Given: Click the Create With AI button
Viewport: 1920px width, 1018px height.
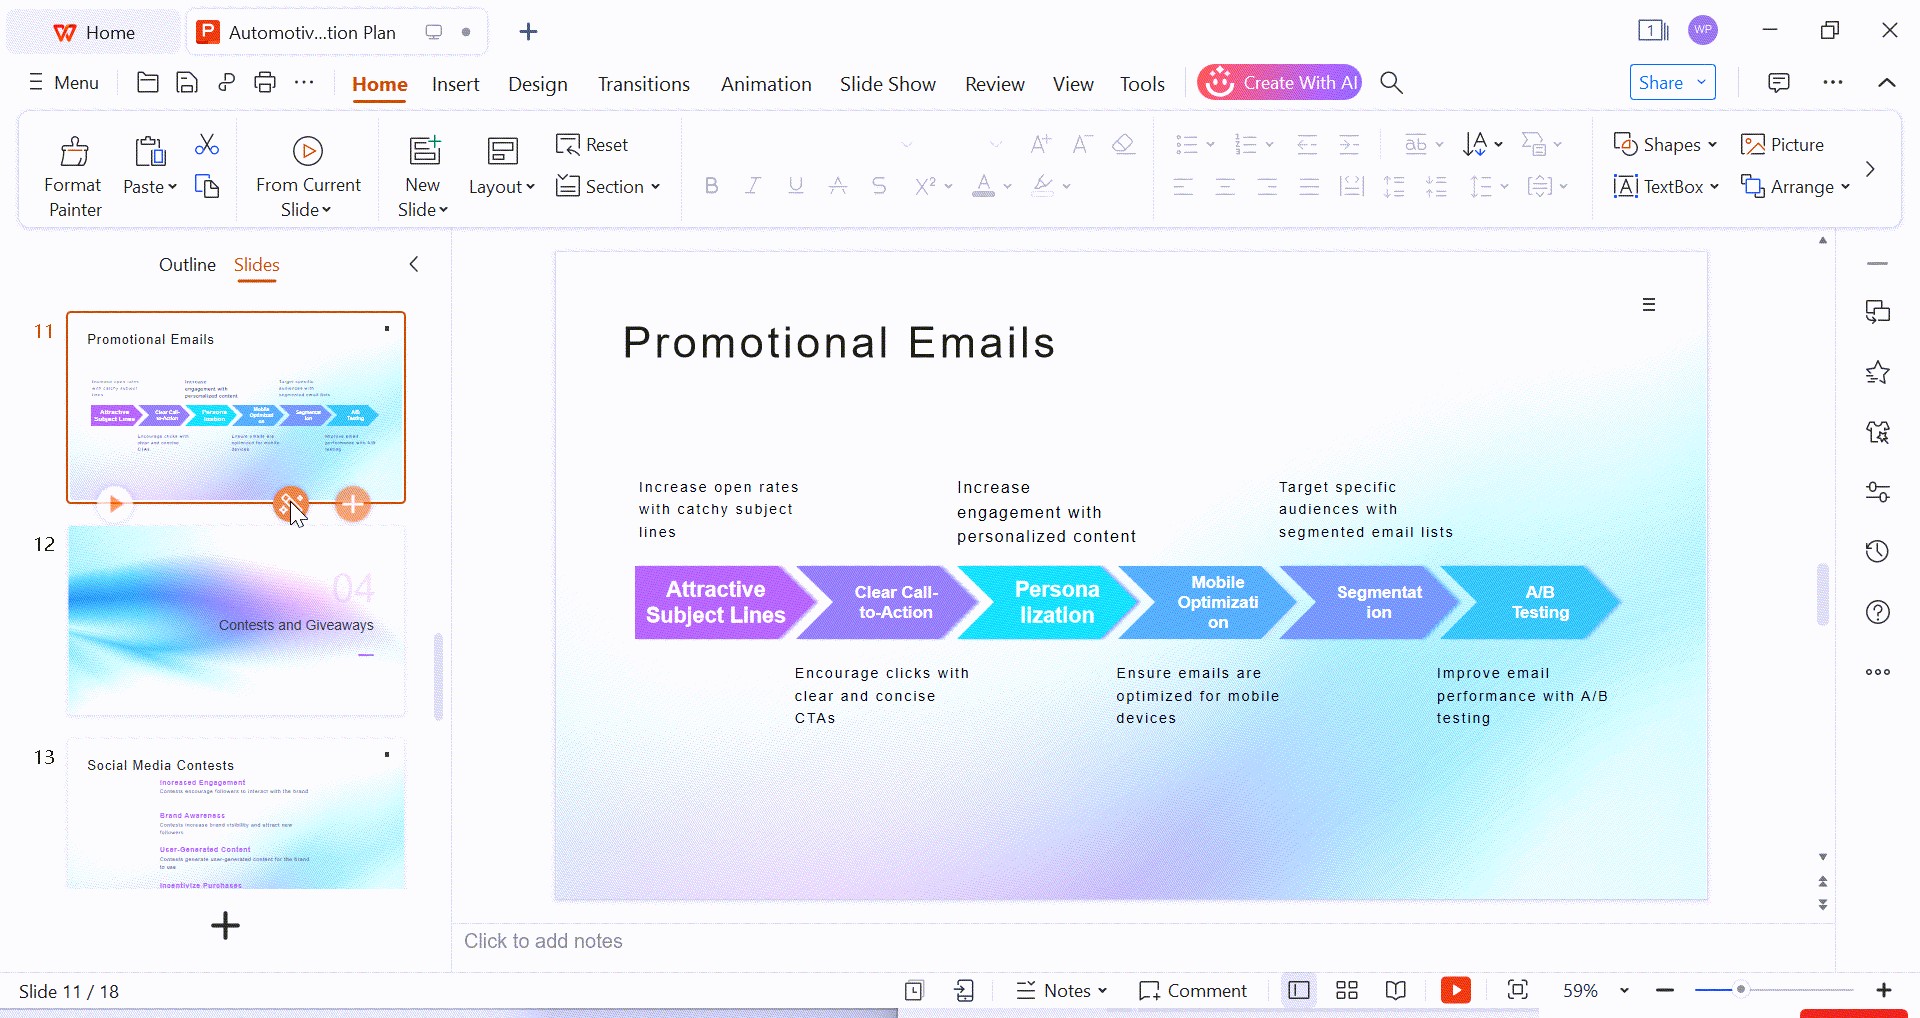Looking at the screenshot, I should click(1279, 83).
